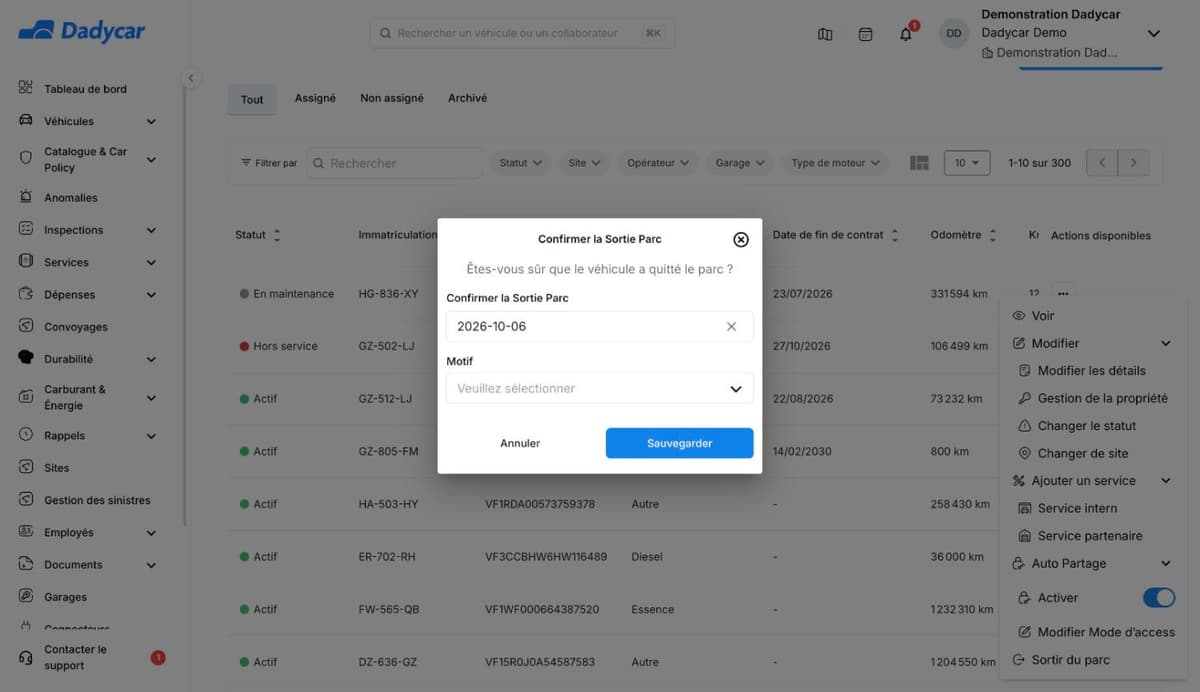Click the global vehicle search field
Image resolution: width=1200 pixels, height=692 pixels.
click(x=522, y=33)
